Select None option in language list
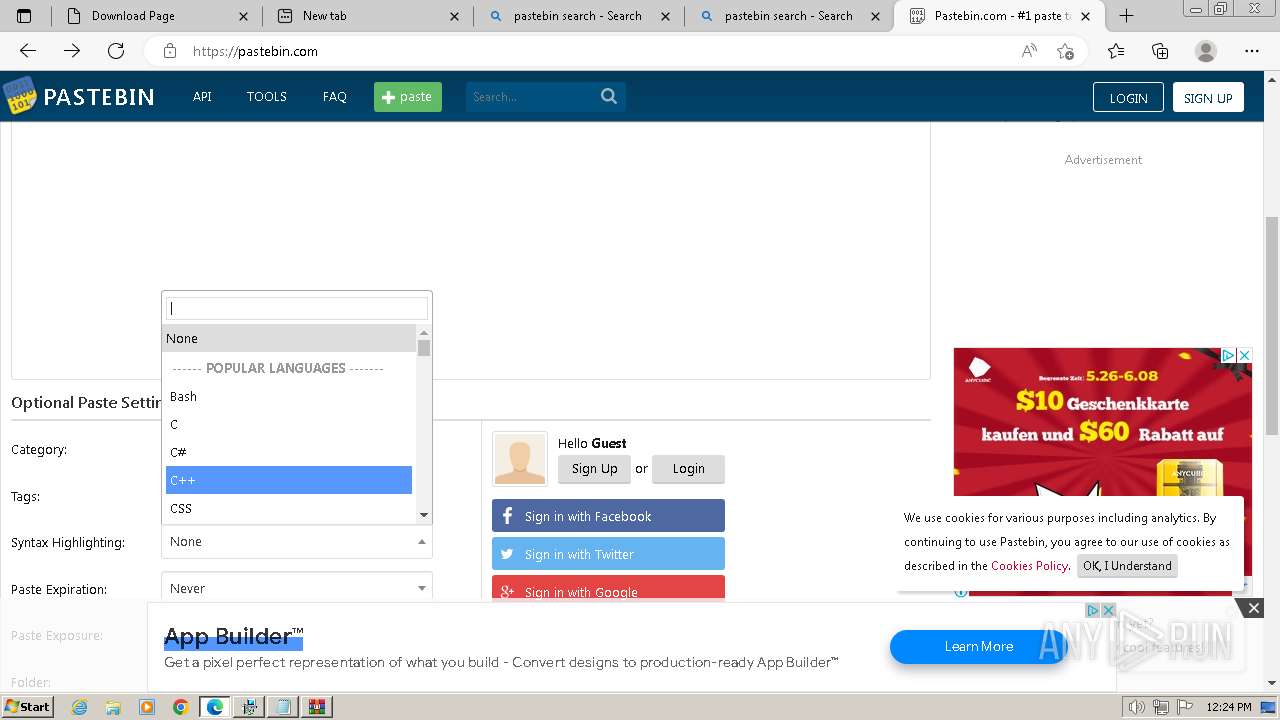This screenshot has width=1280, height=720. coord(289,338)
